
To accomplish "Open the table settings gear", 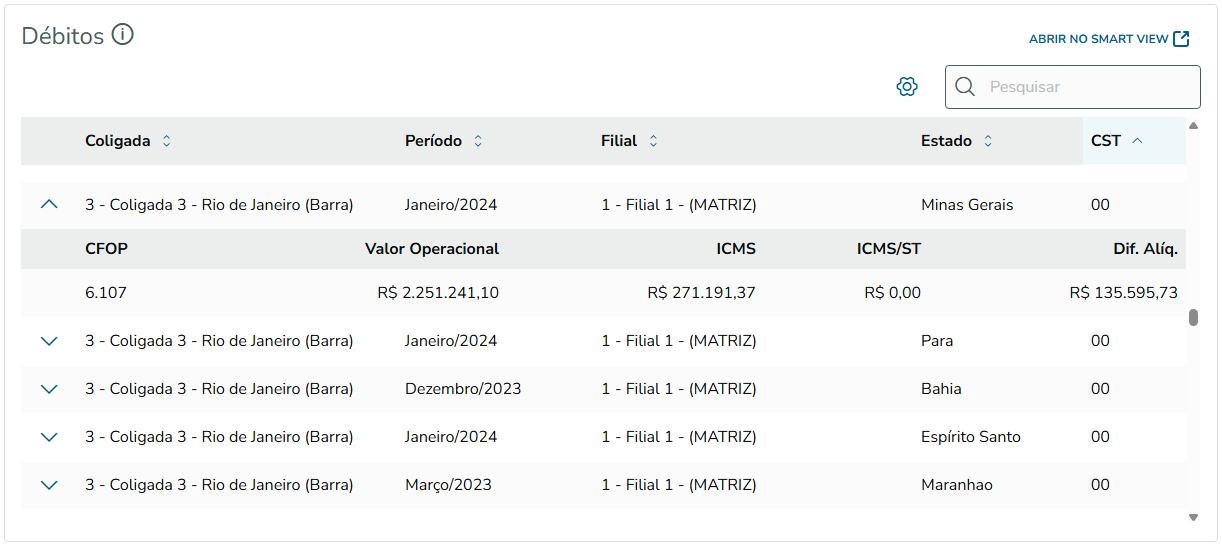I will [x=907, y=87].
